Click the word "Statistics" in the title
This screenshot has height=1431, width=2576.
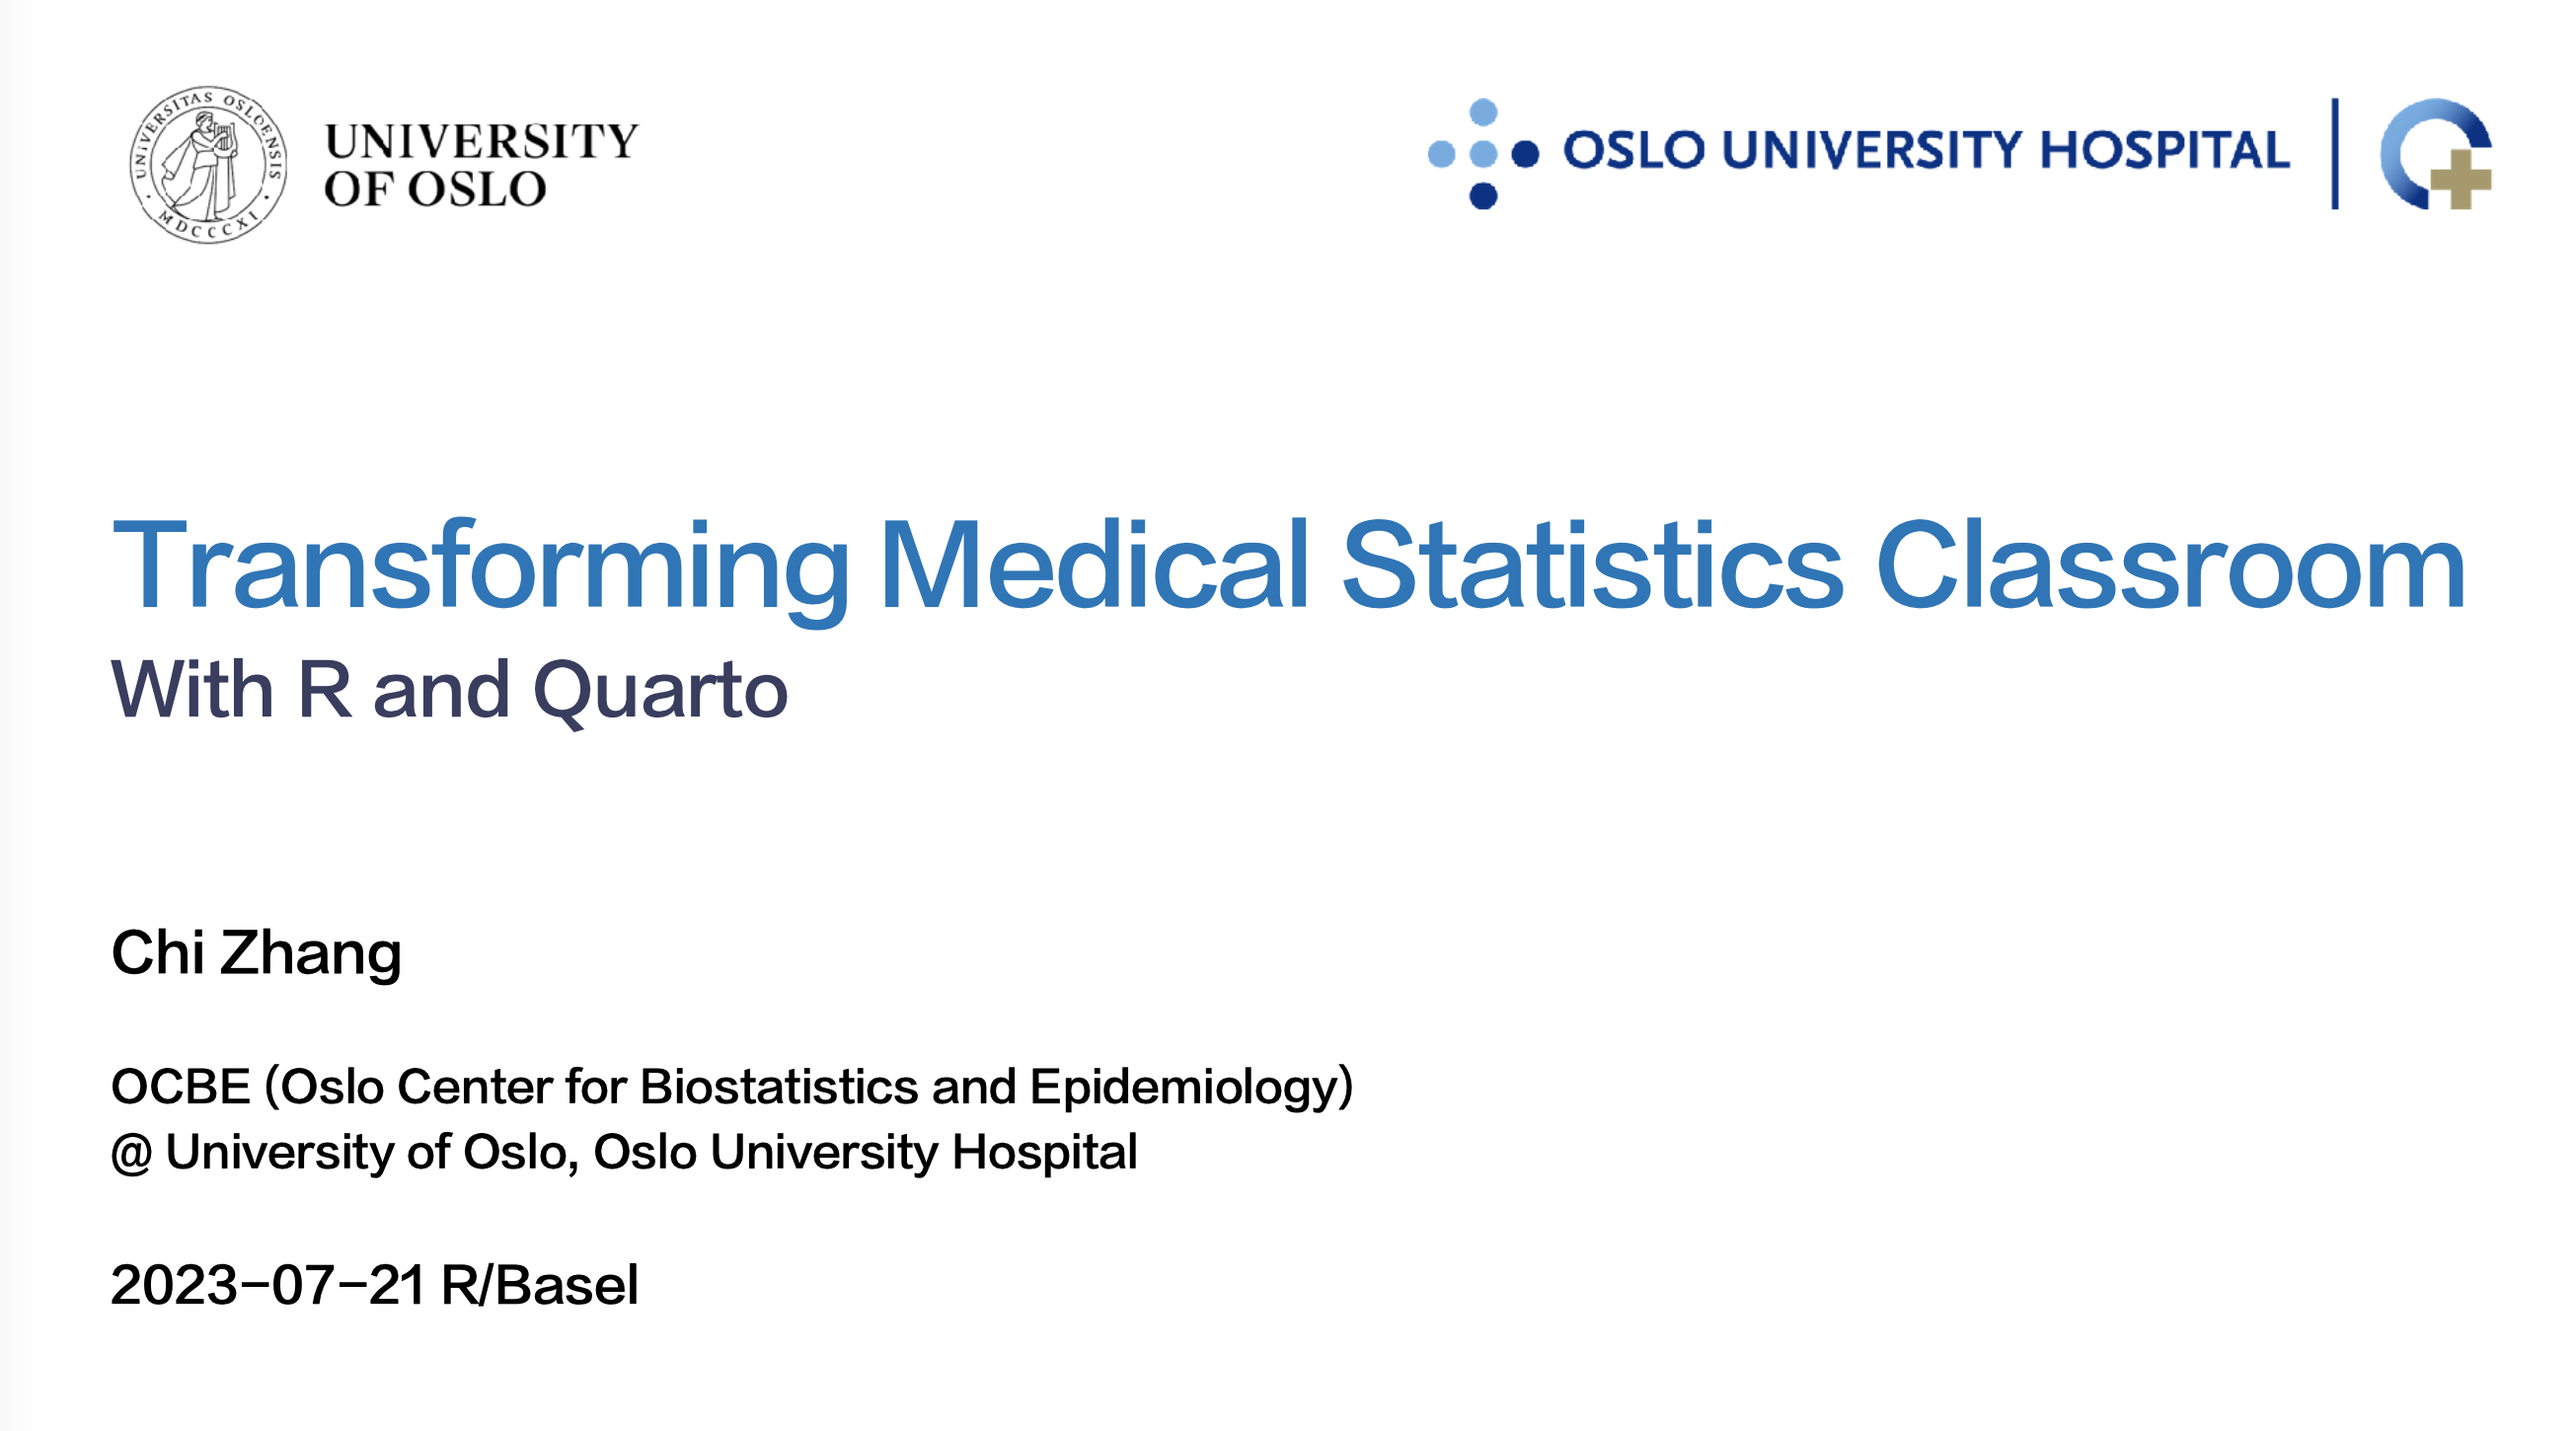click(x=1591, y=566)
